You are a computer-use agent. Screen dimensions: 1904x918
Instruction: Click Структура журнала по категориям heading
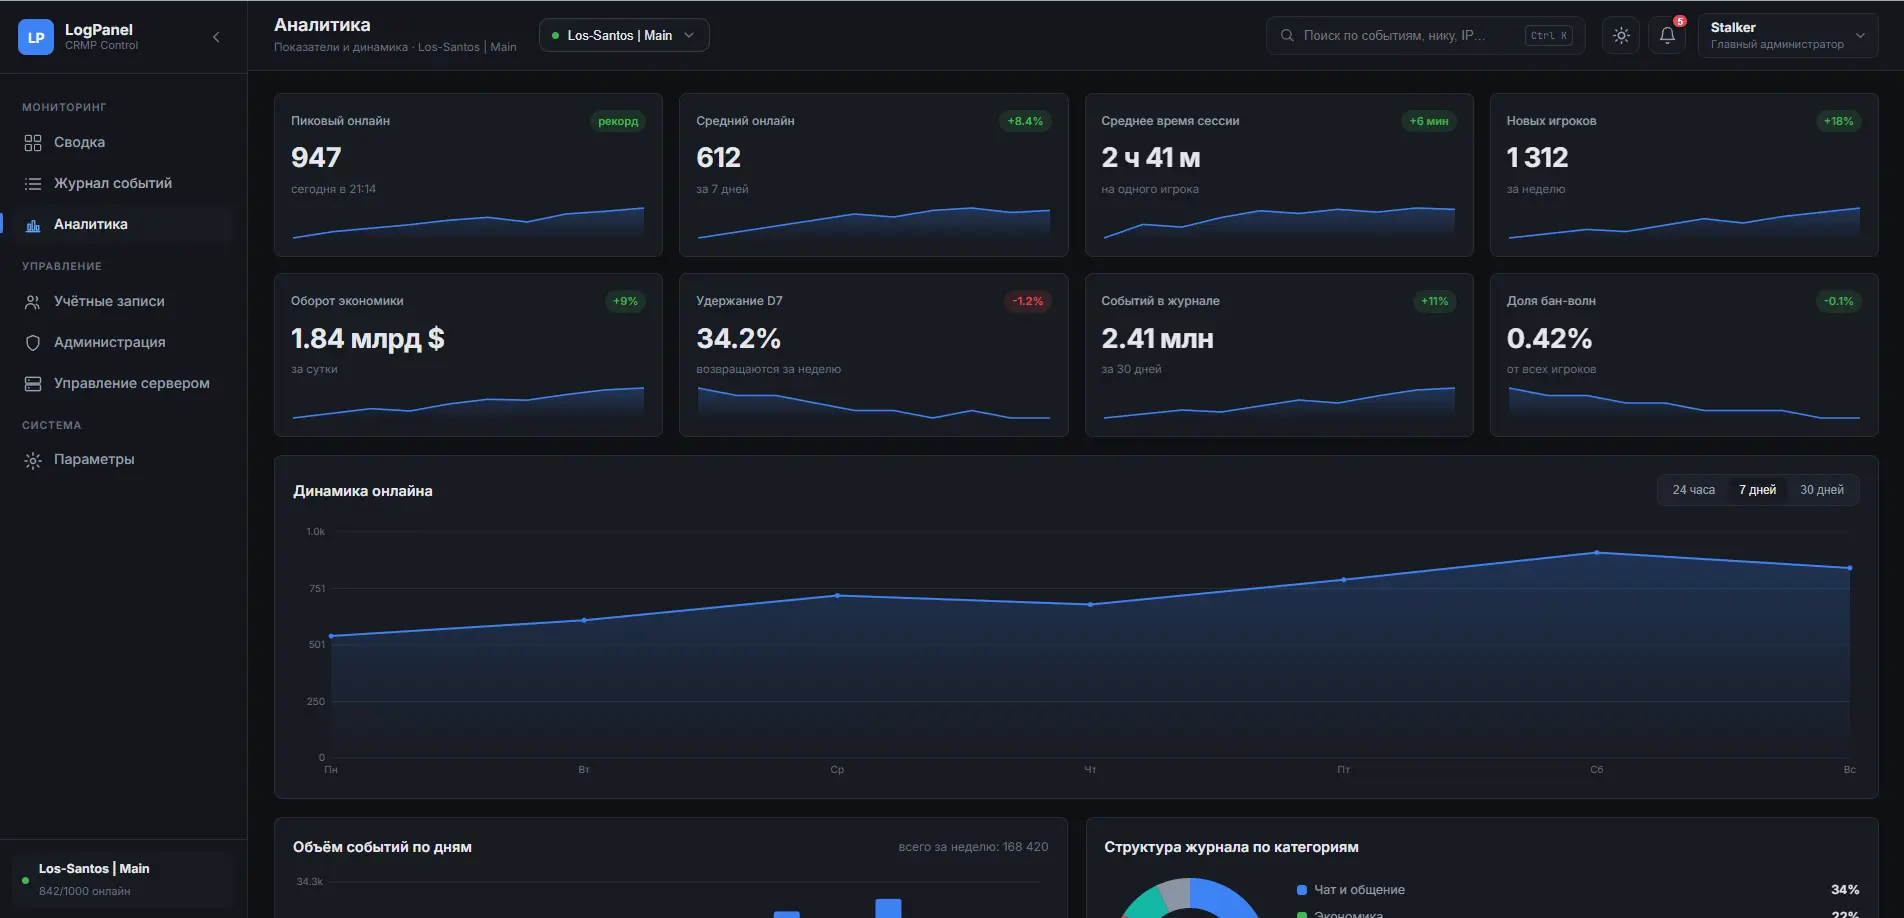[x=1231, y=848]
